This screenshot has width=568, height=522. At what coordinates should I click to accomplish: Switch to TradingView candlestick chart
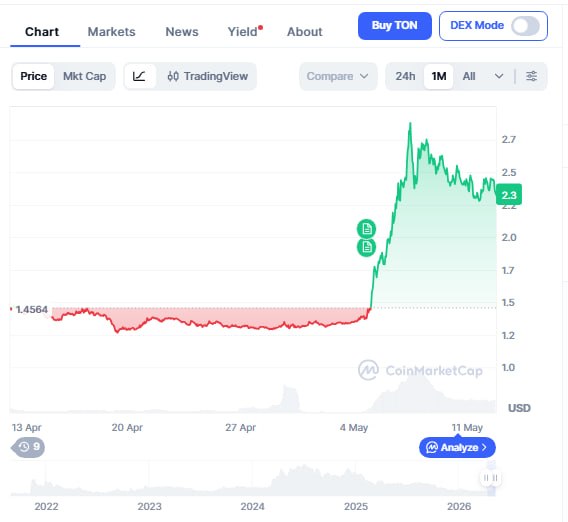(x=208, y=76)
